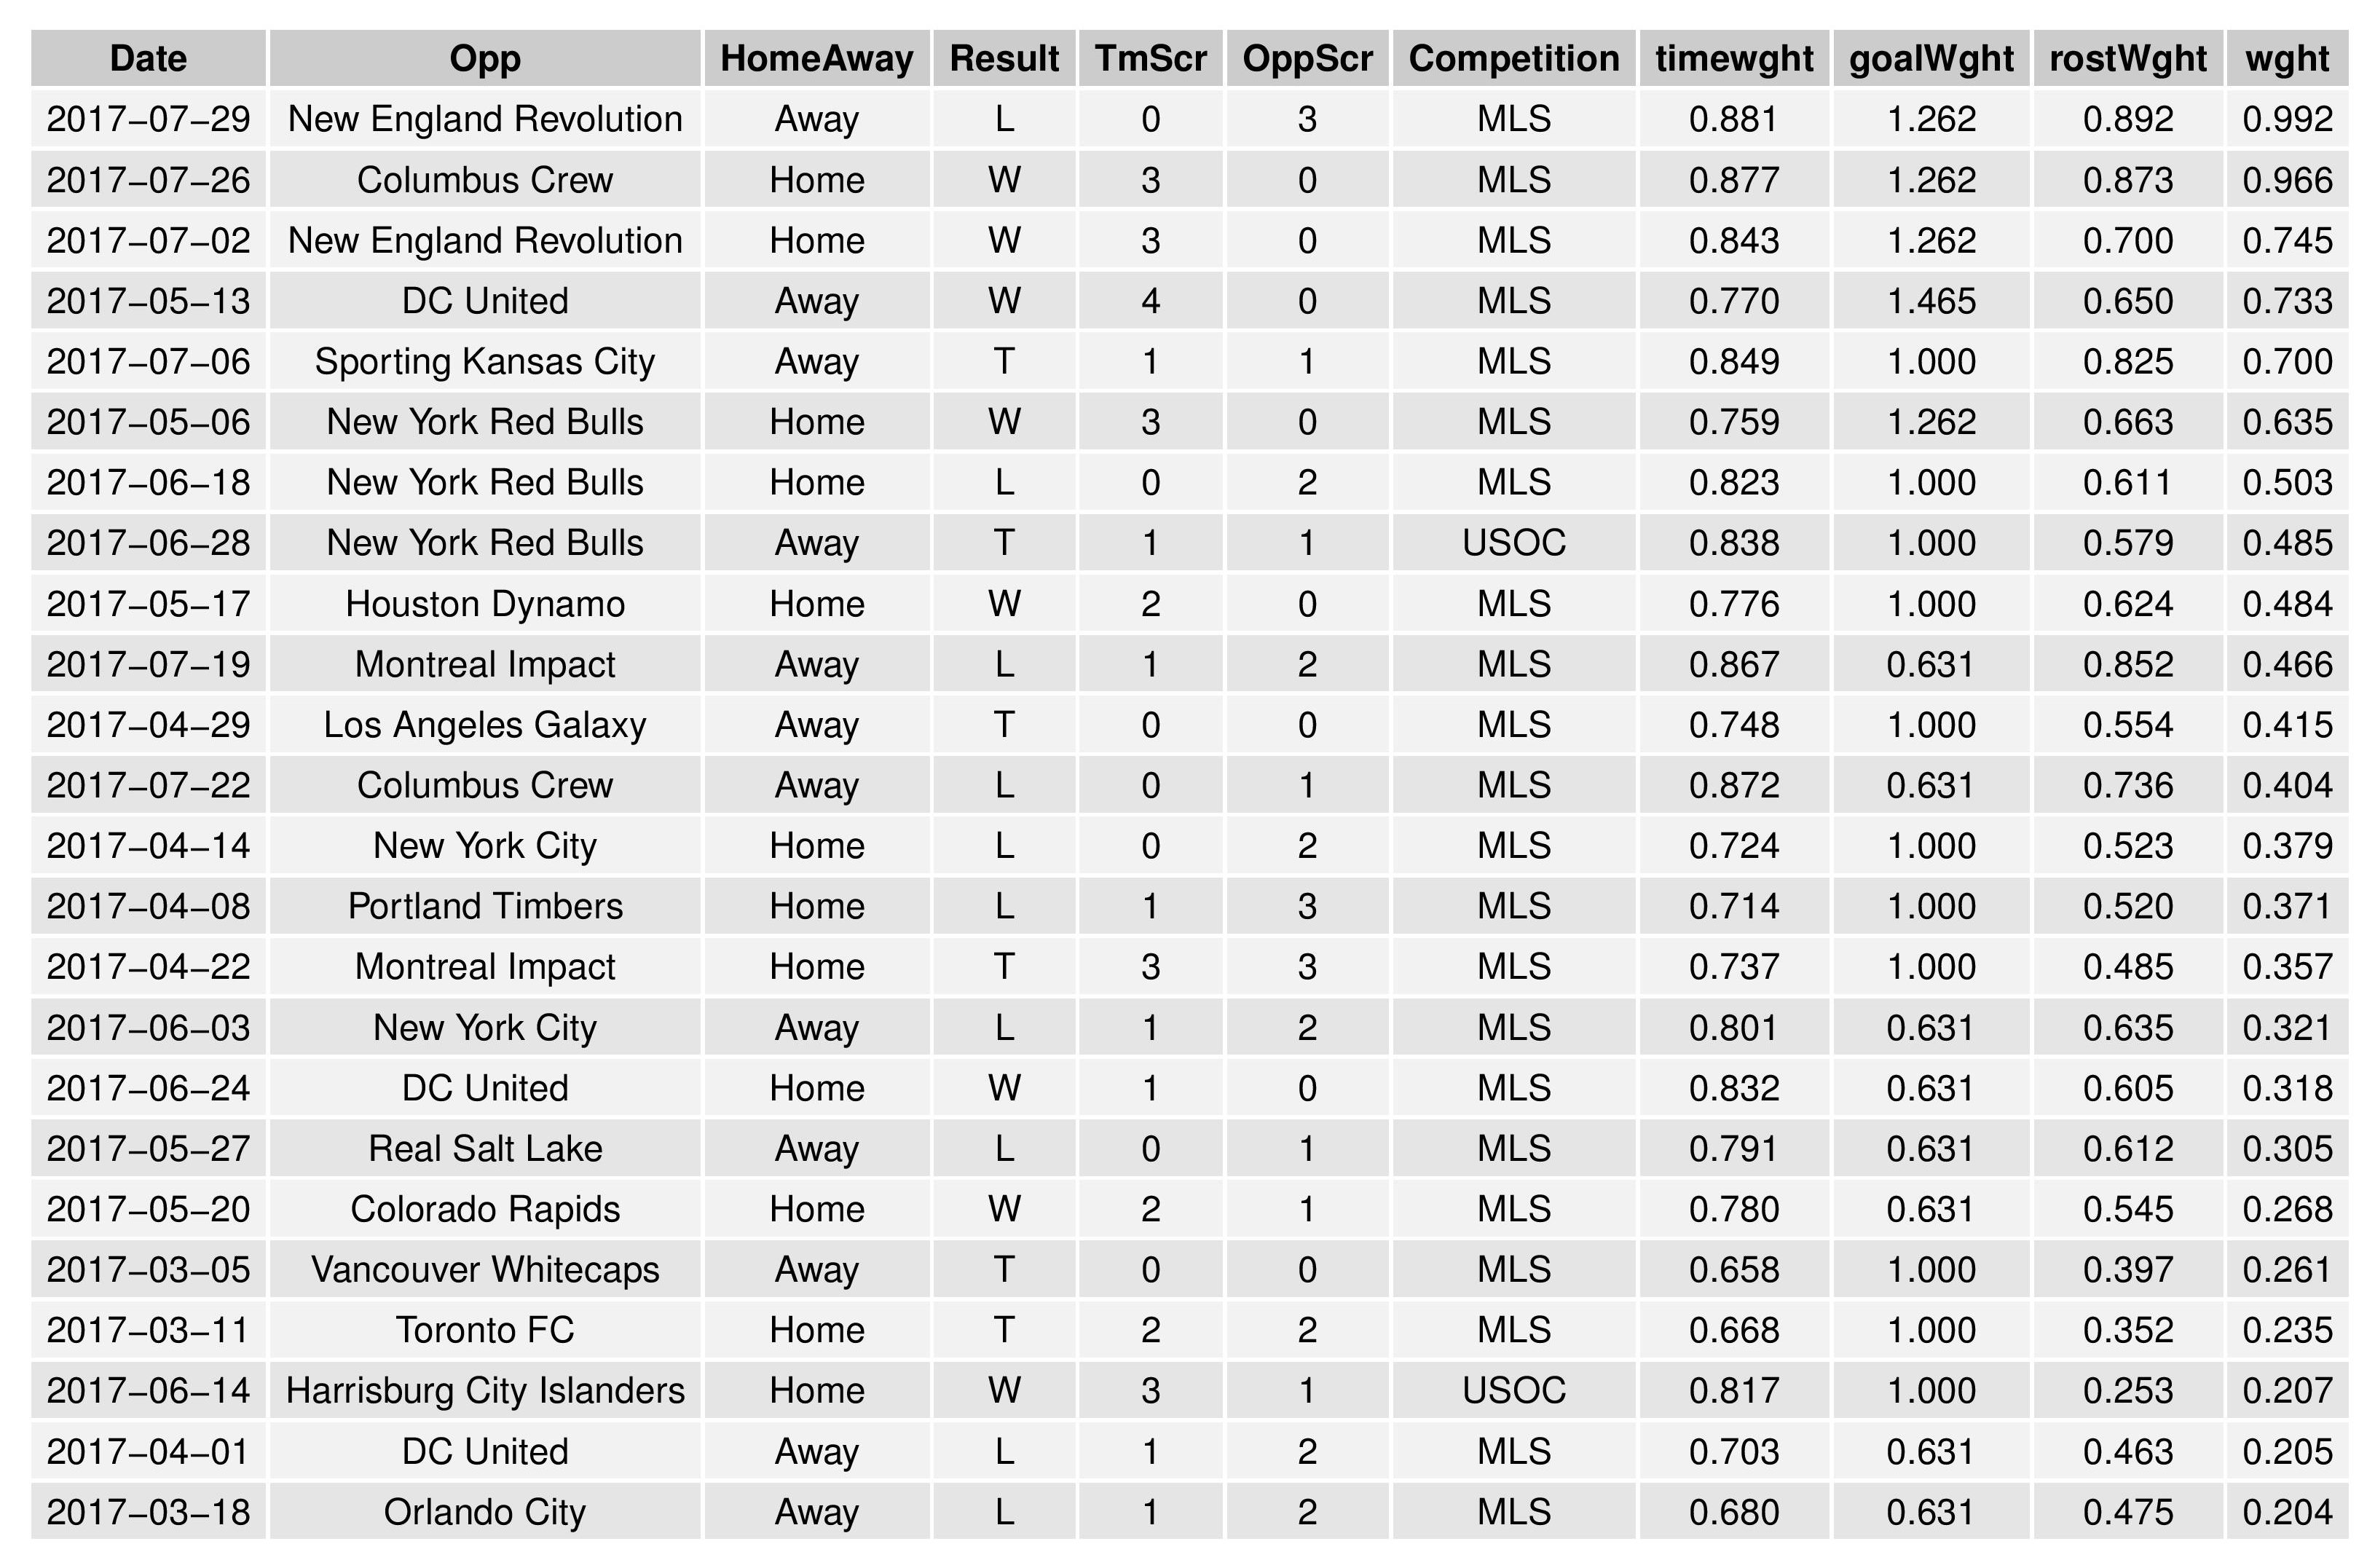Click the goalWght column header
Image resolution: width=2367 pixels, height=1568 pixels.
(x=1931, y=59)
